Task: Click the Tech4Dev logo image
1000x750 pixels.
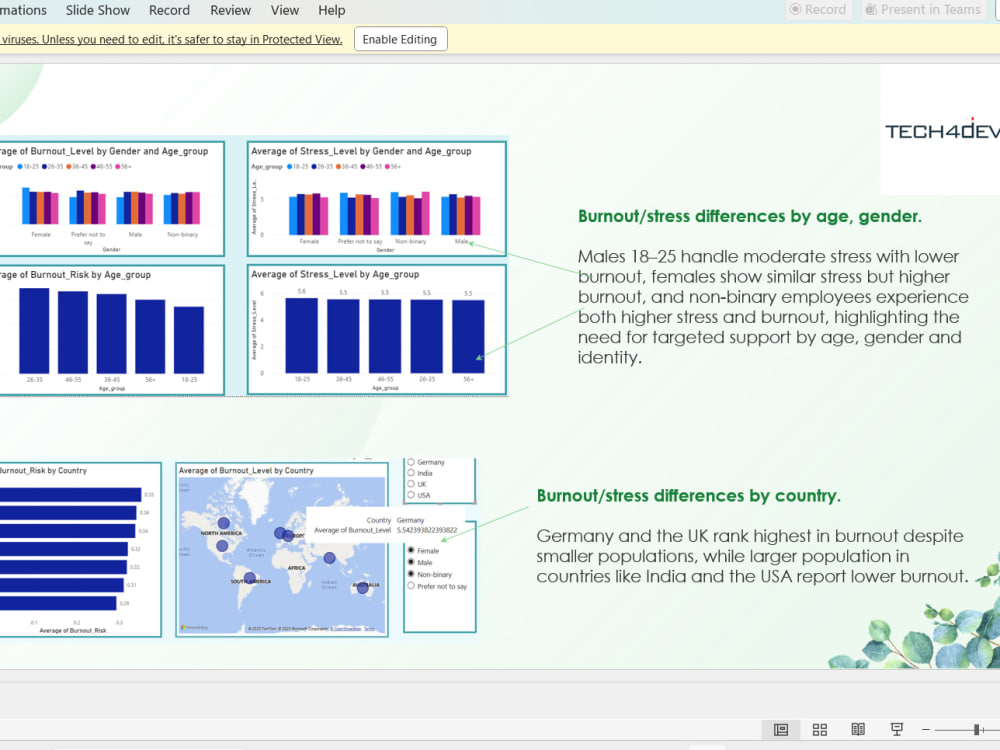Action: (x=941, y=129)
